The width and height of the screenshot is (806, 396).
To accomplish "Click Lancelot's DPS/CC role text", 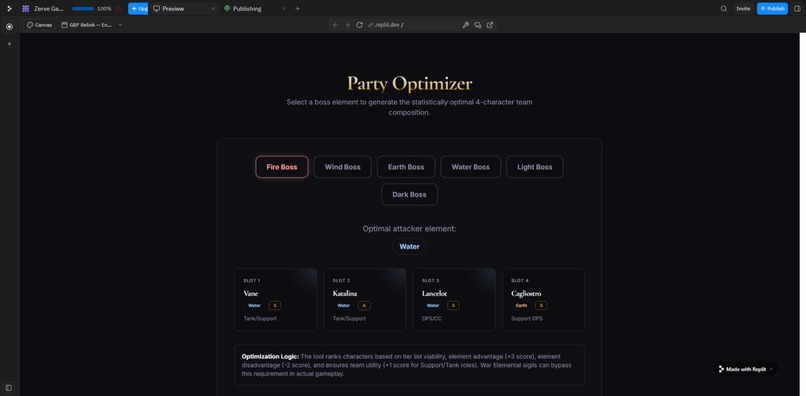I will 432,319.
